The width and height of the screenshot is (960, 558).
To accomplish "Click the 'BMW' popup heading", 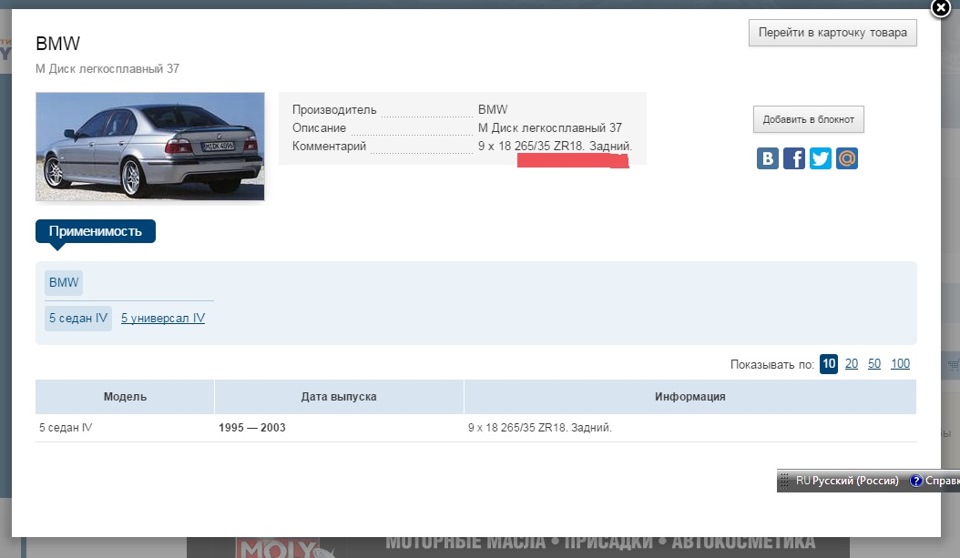I will click(58, 43).
